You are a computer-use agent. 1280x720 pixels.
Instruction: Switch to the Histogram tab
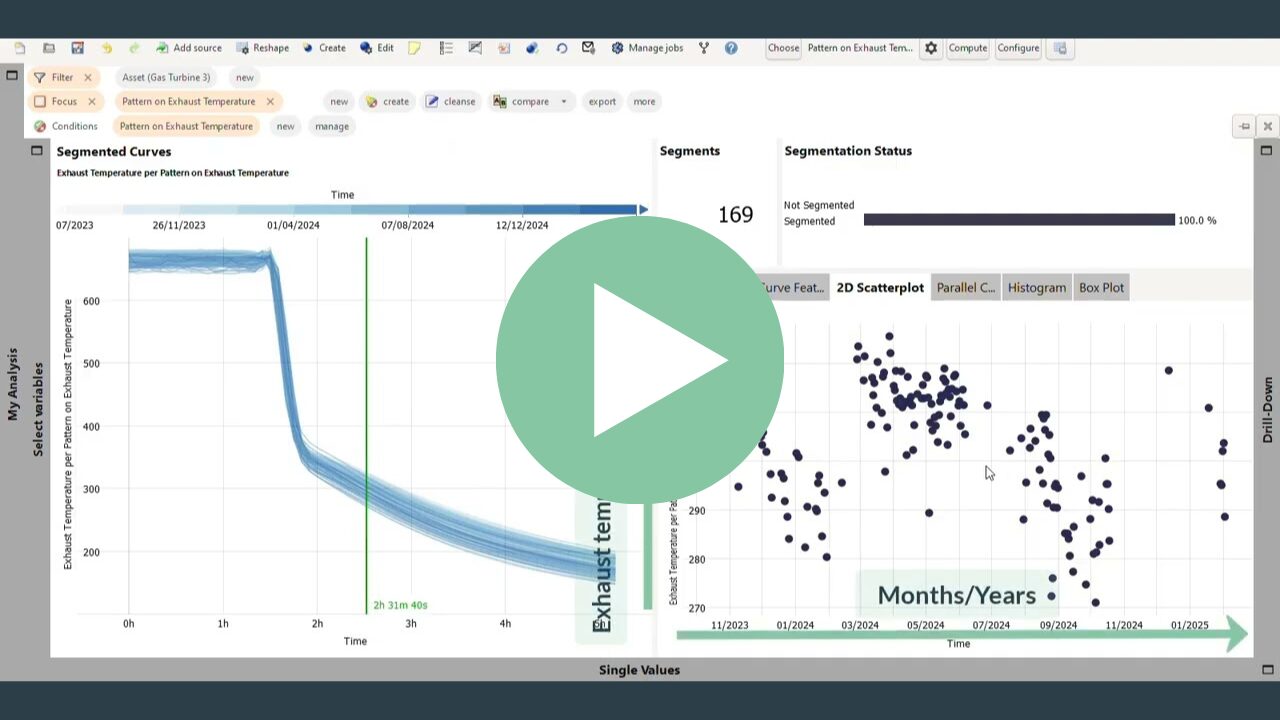tap(1036, 288)
